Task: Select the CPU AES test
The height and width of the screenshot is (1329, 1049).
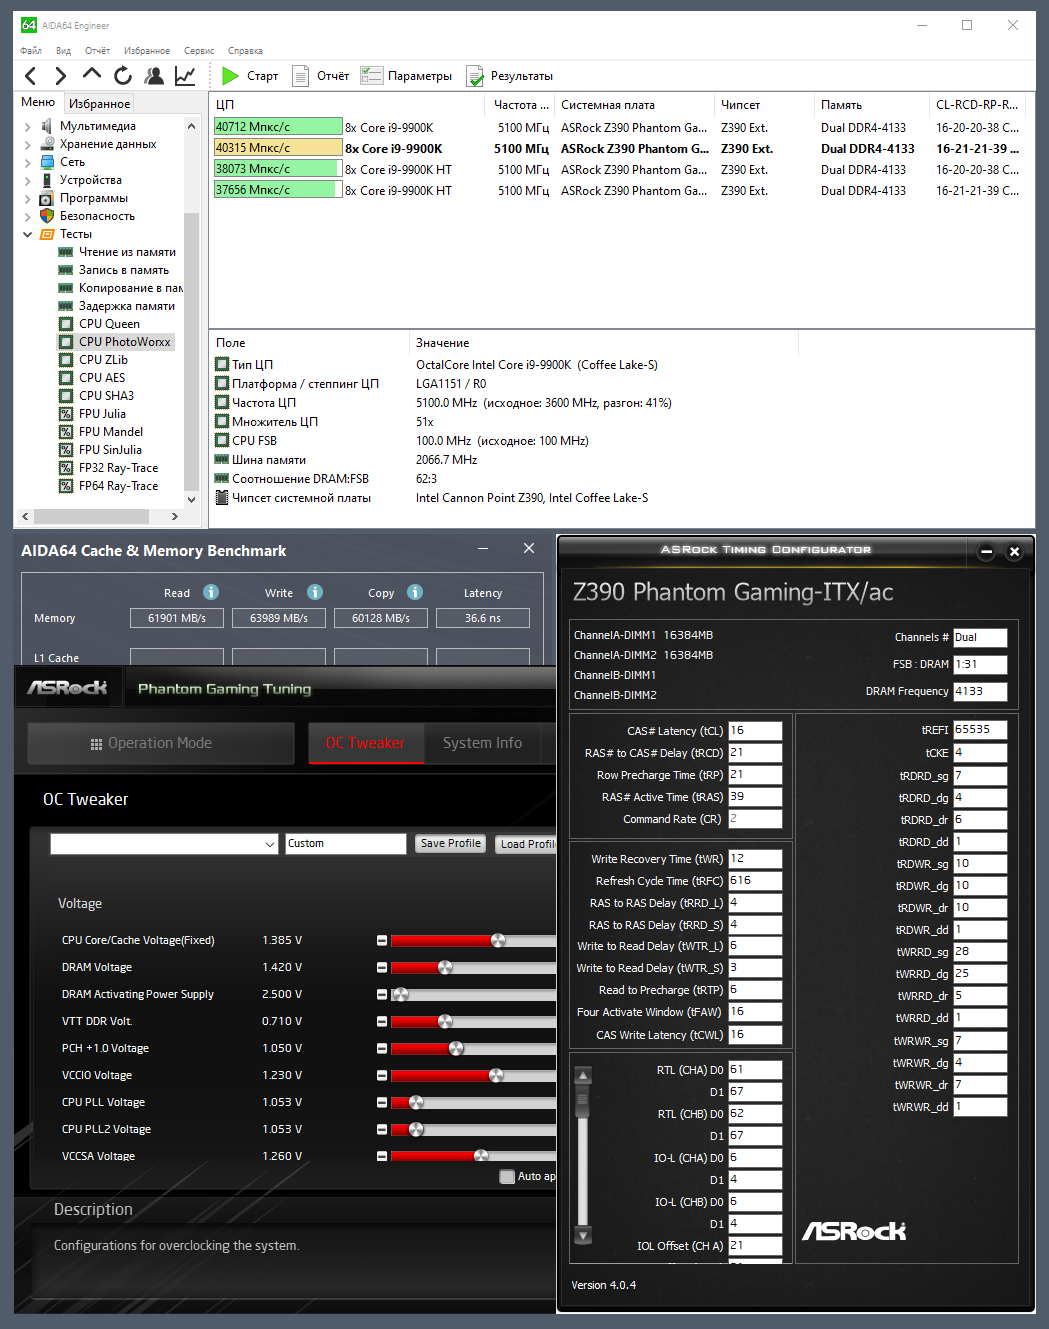Action: point(102,378)
